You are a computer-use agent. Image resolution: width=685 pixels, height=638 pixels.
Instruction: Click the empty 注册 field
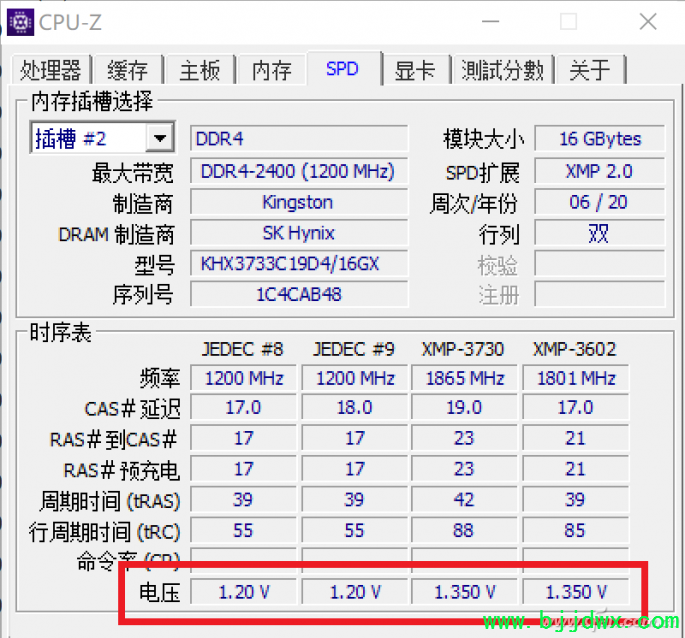[599, 295]
